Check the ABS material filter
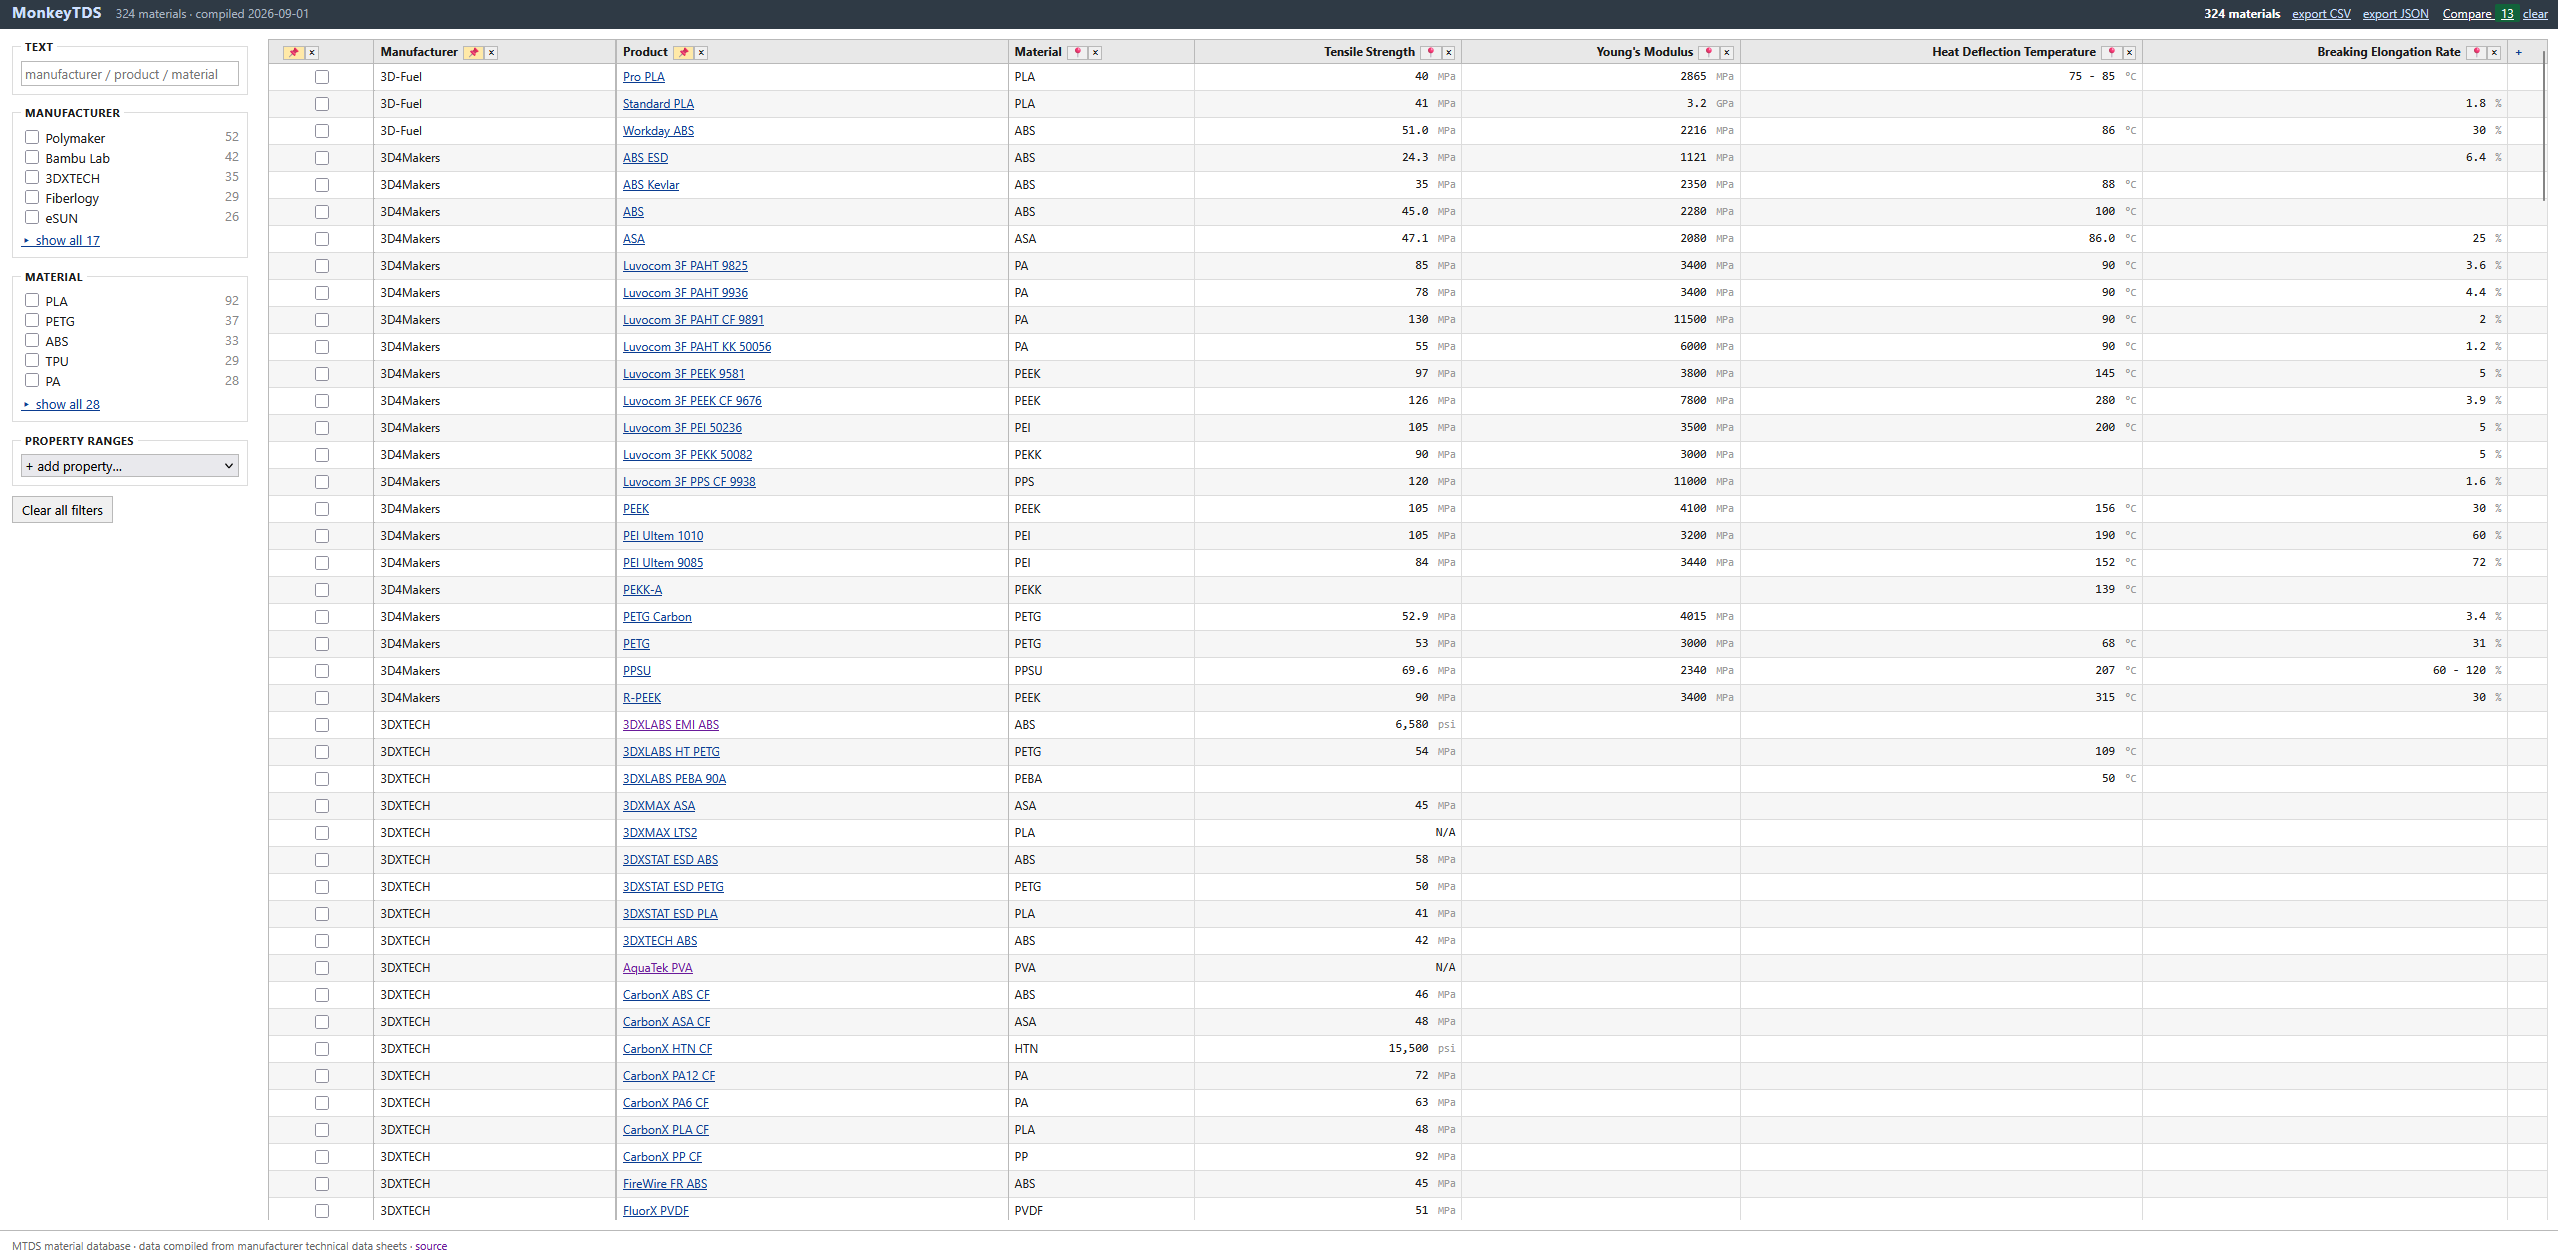 point(32,341)
